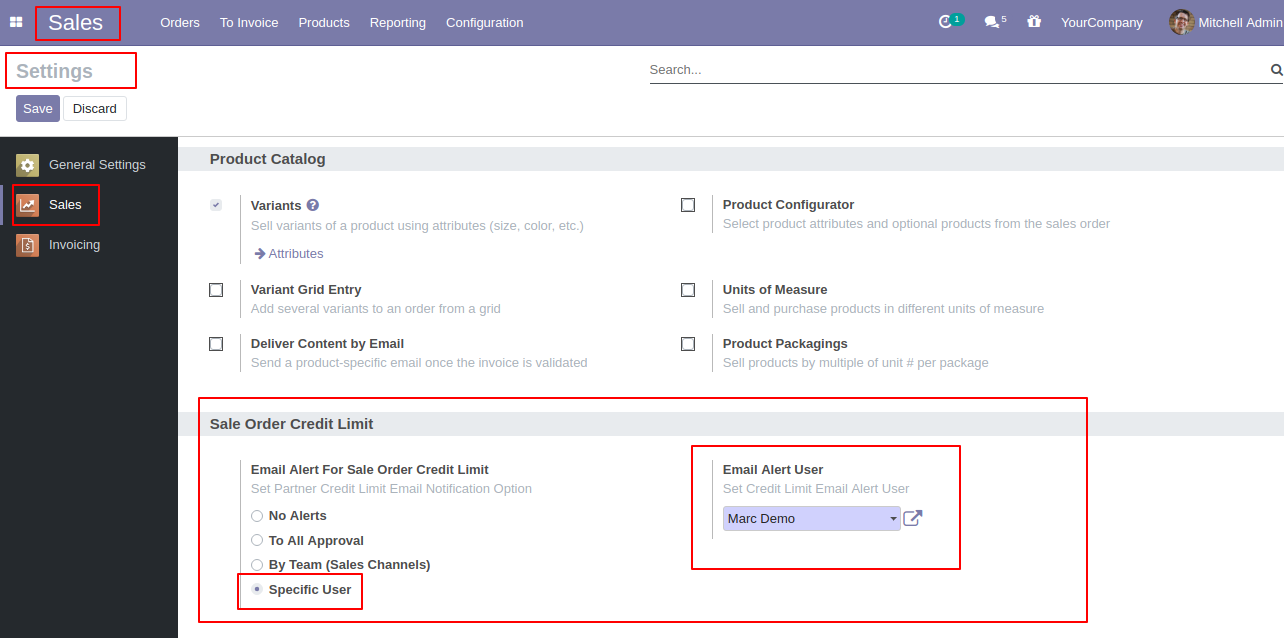Select the Specific User radio option
This screenshot has height=638, width=1284.
tap(257, 590)
